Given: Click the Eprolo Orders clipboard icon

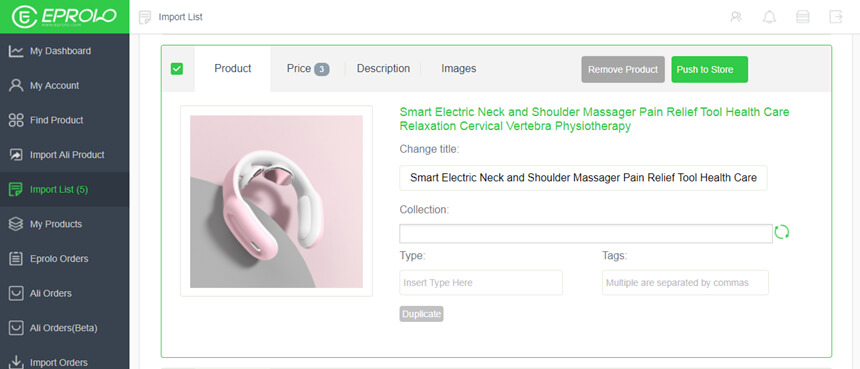Looking at the screenshot, I should click(16, 258).
